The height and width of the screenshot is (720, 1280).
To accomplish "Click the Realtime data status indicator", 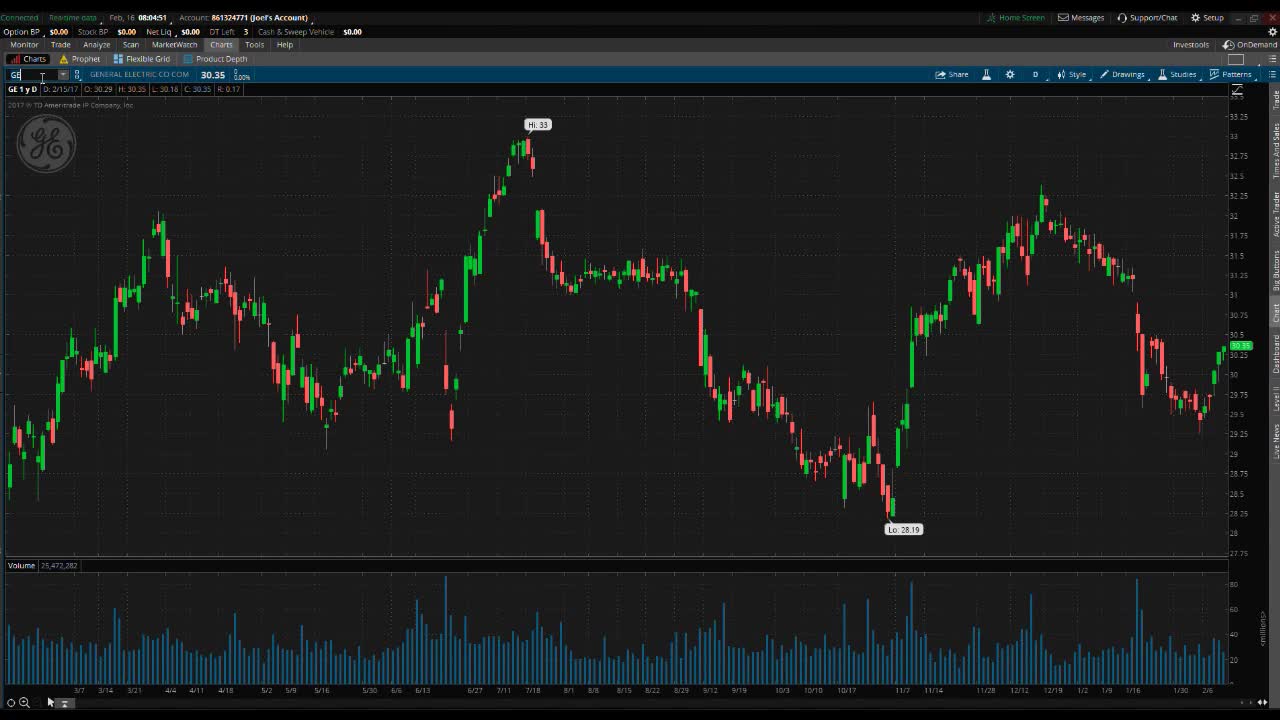I will (x=73, y=18).
